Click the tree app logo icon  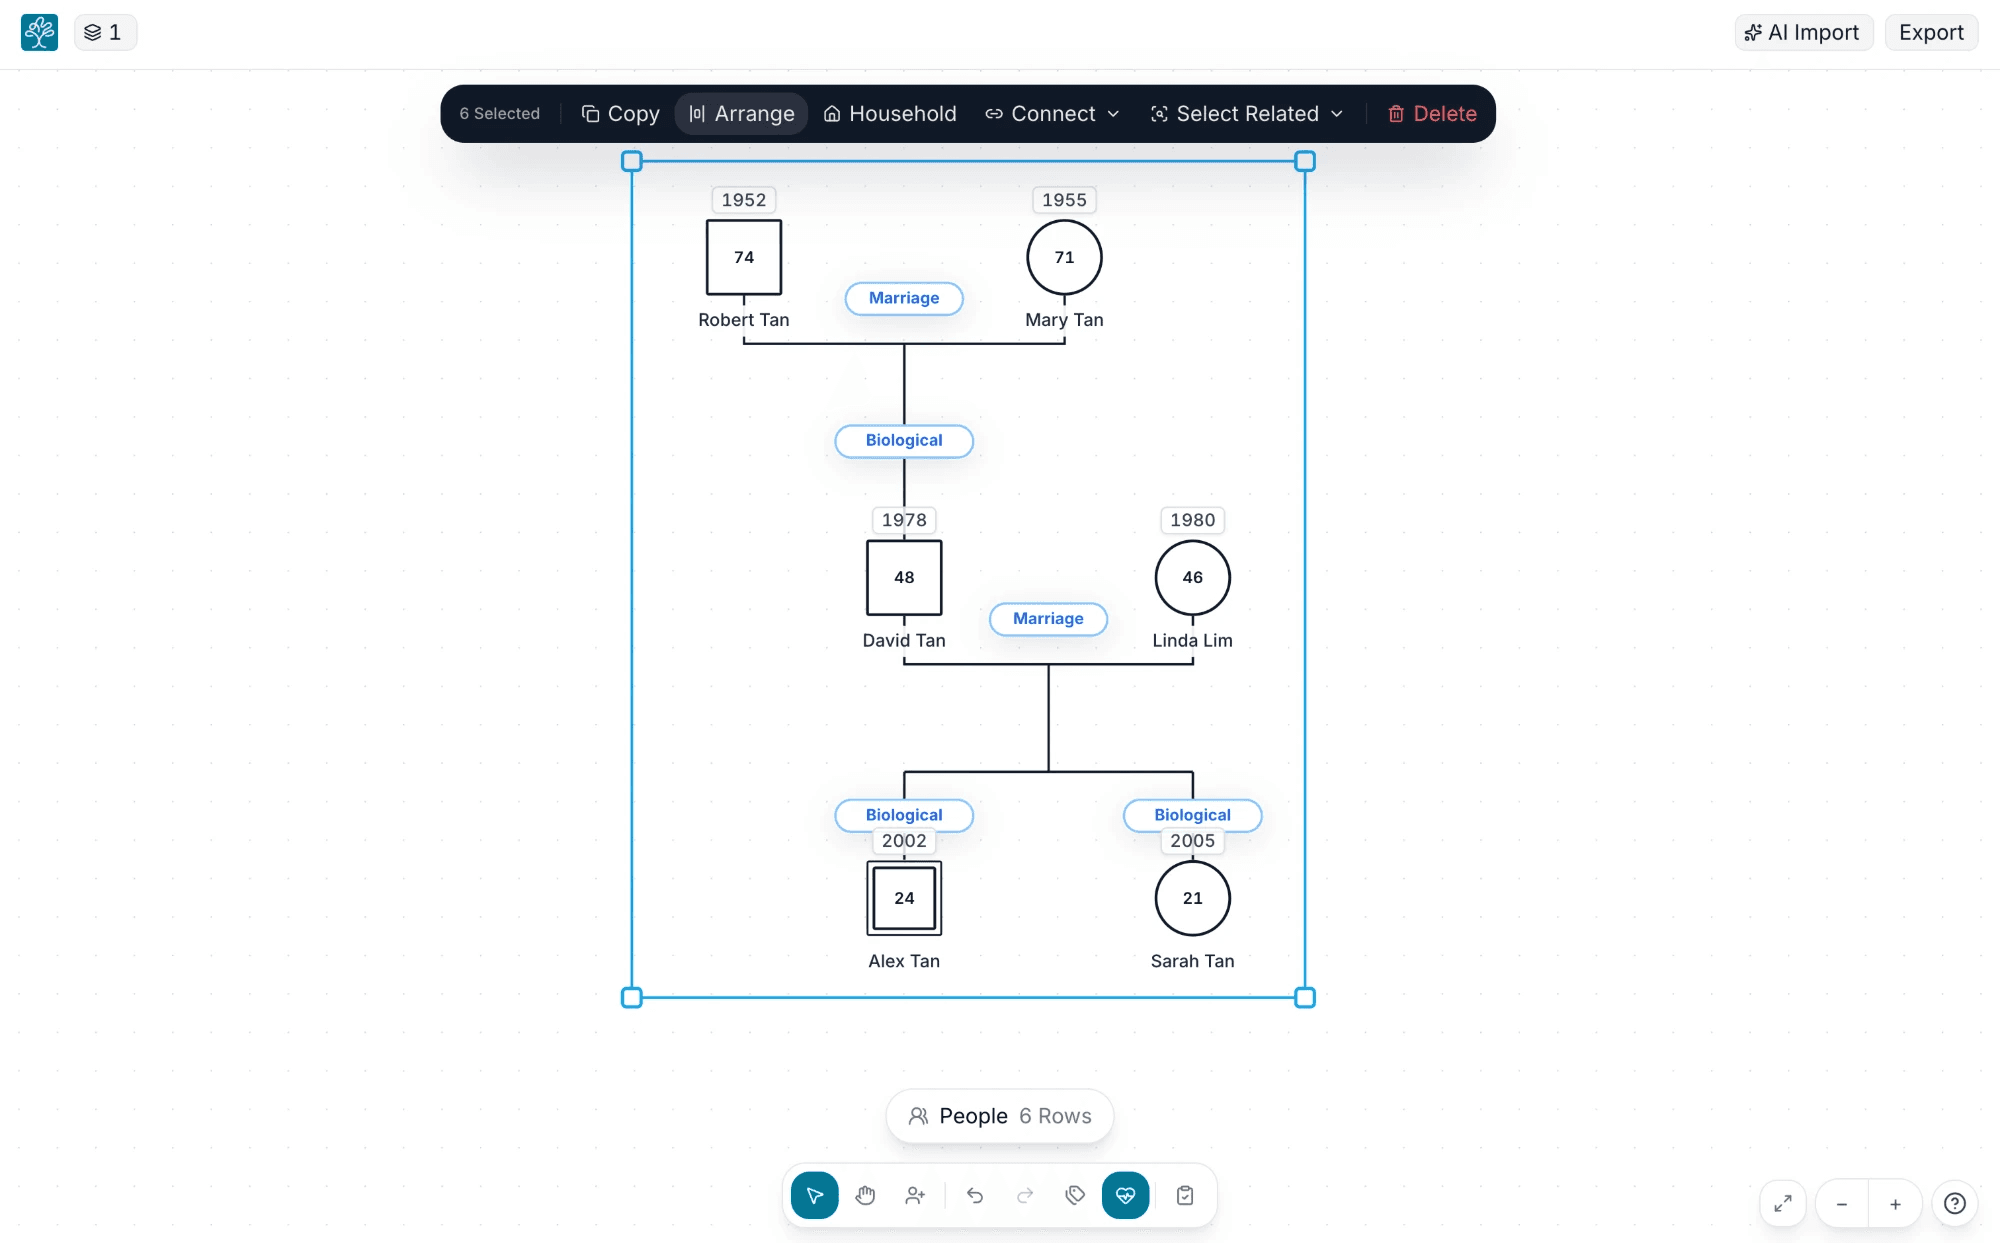[x=39, y=32]
